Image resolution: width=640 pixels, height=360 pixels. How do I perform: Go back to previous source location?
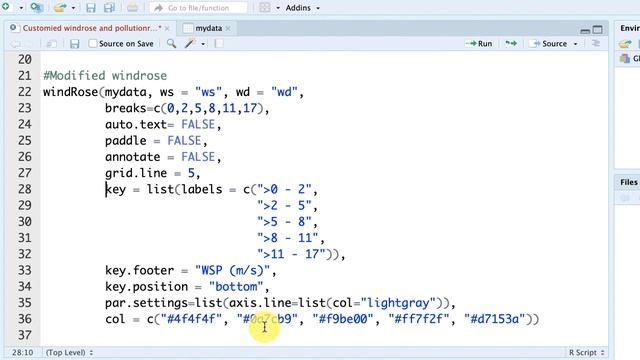click(x=16, y=44)
